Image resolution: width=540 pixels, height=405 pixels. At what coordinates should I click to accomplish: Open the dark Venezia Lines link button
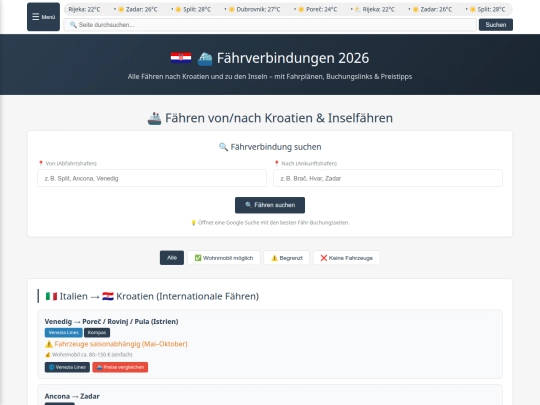click(67, 367)
